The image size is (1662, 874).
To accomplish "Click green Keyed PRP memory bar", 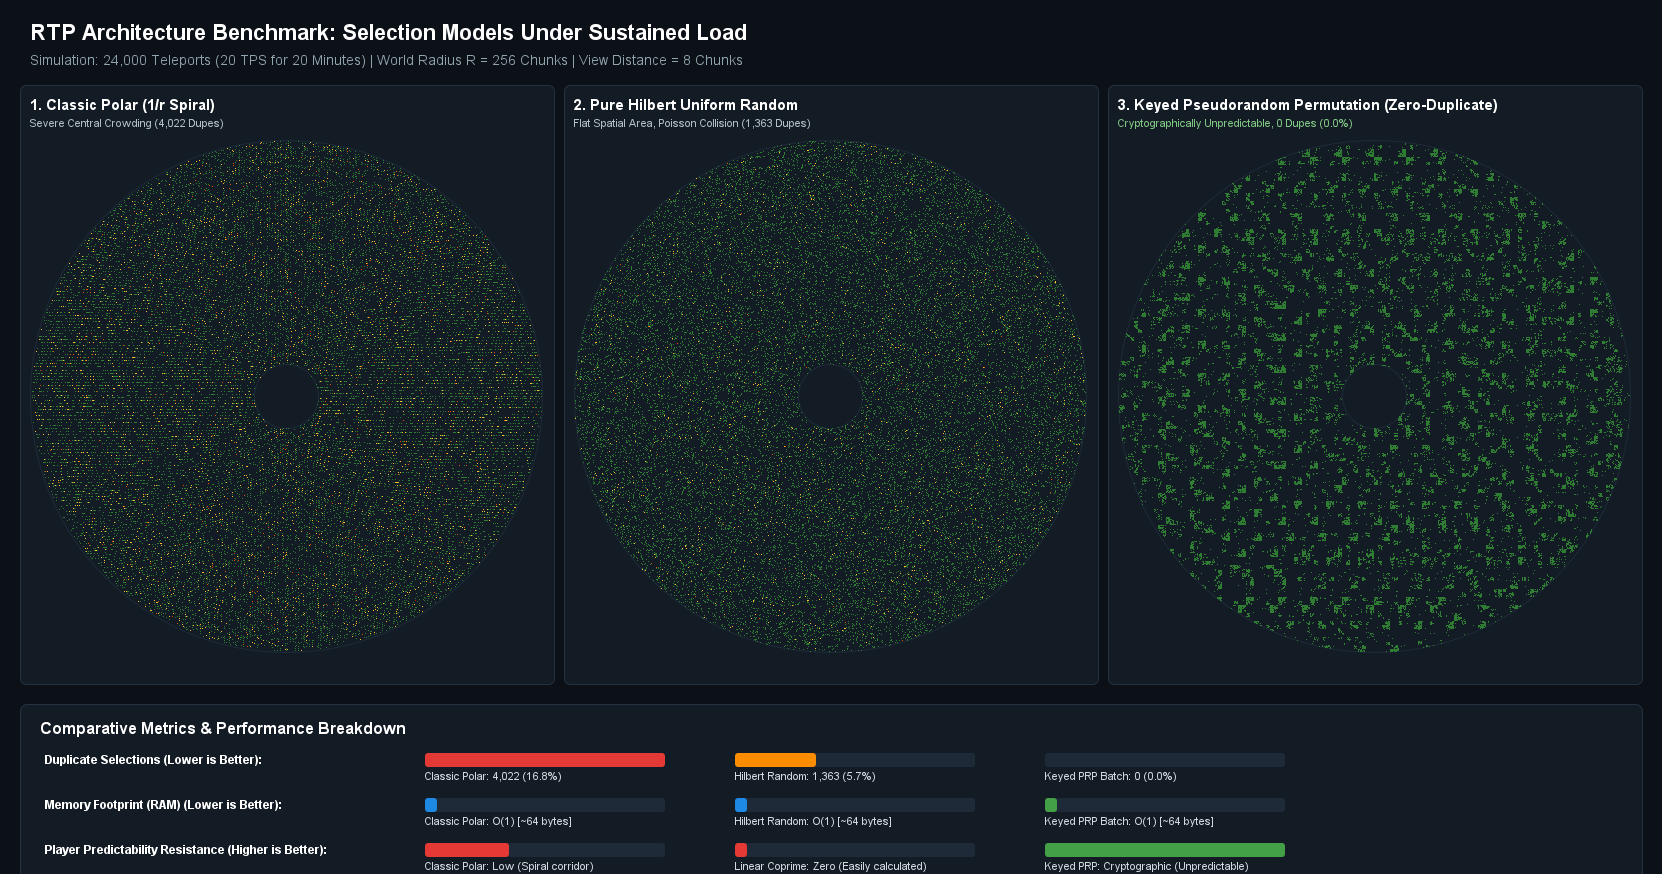I will point(1051,805).
